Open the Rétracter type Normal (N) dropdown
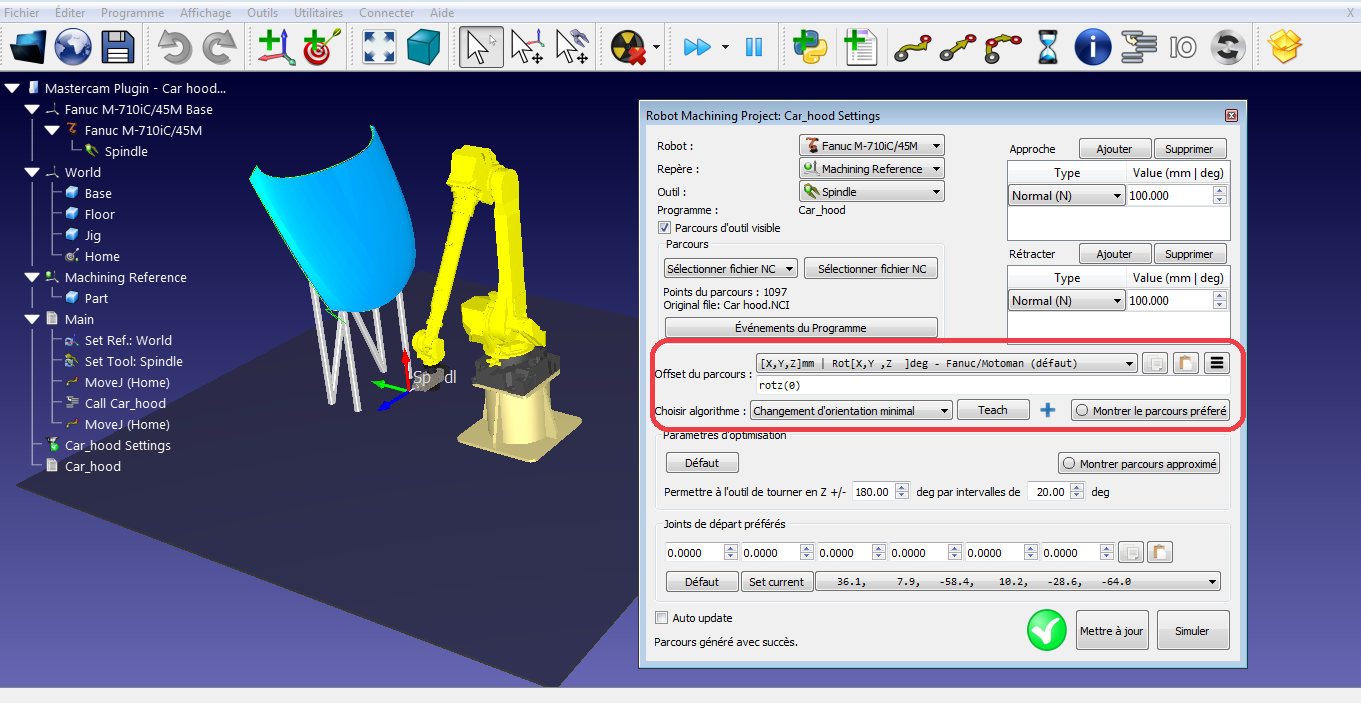1361x703 pixels. 1067,301
